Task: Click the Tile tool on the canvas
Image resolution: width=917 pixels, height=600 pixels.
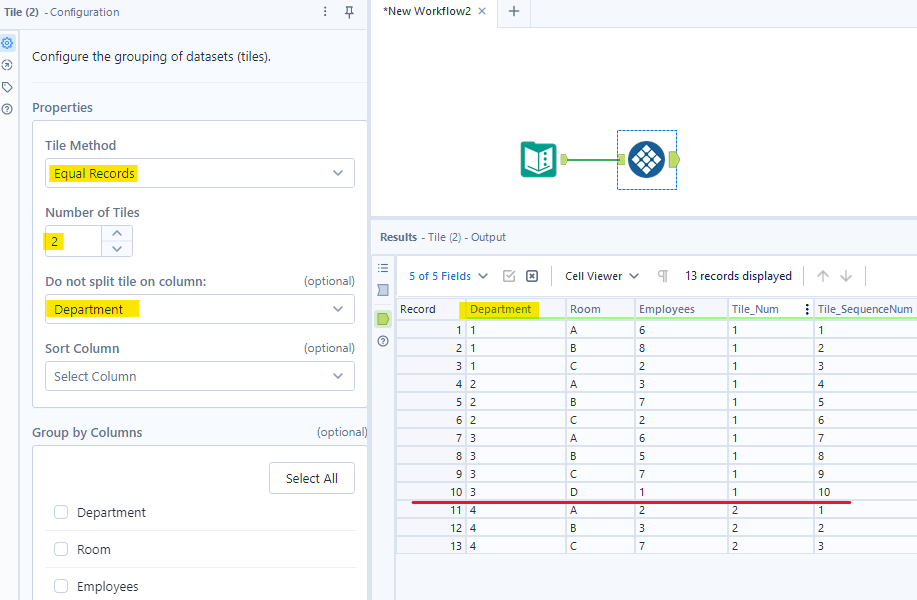Action: pyautogui.click(x=647, y=159)
